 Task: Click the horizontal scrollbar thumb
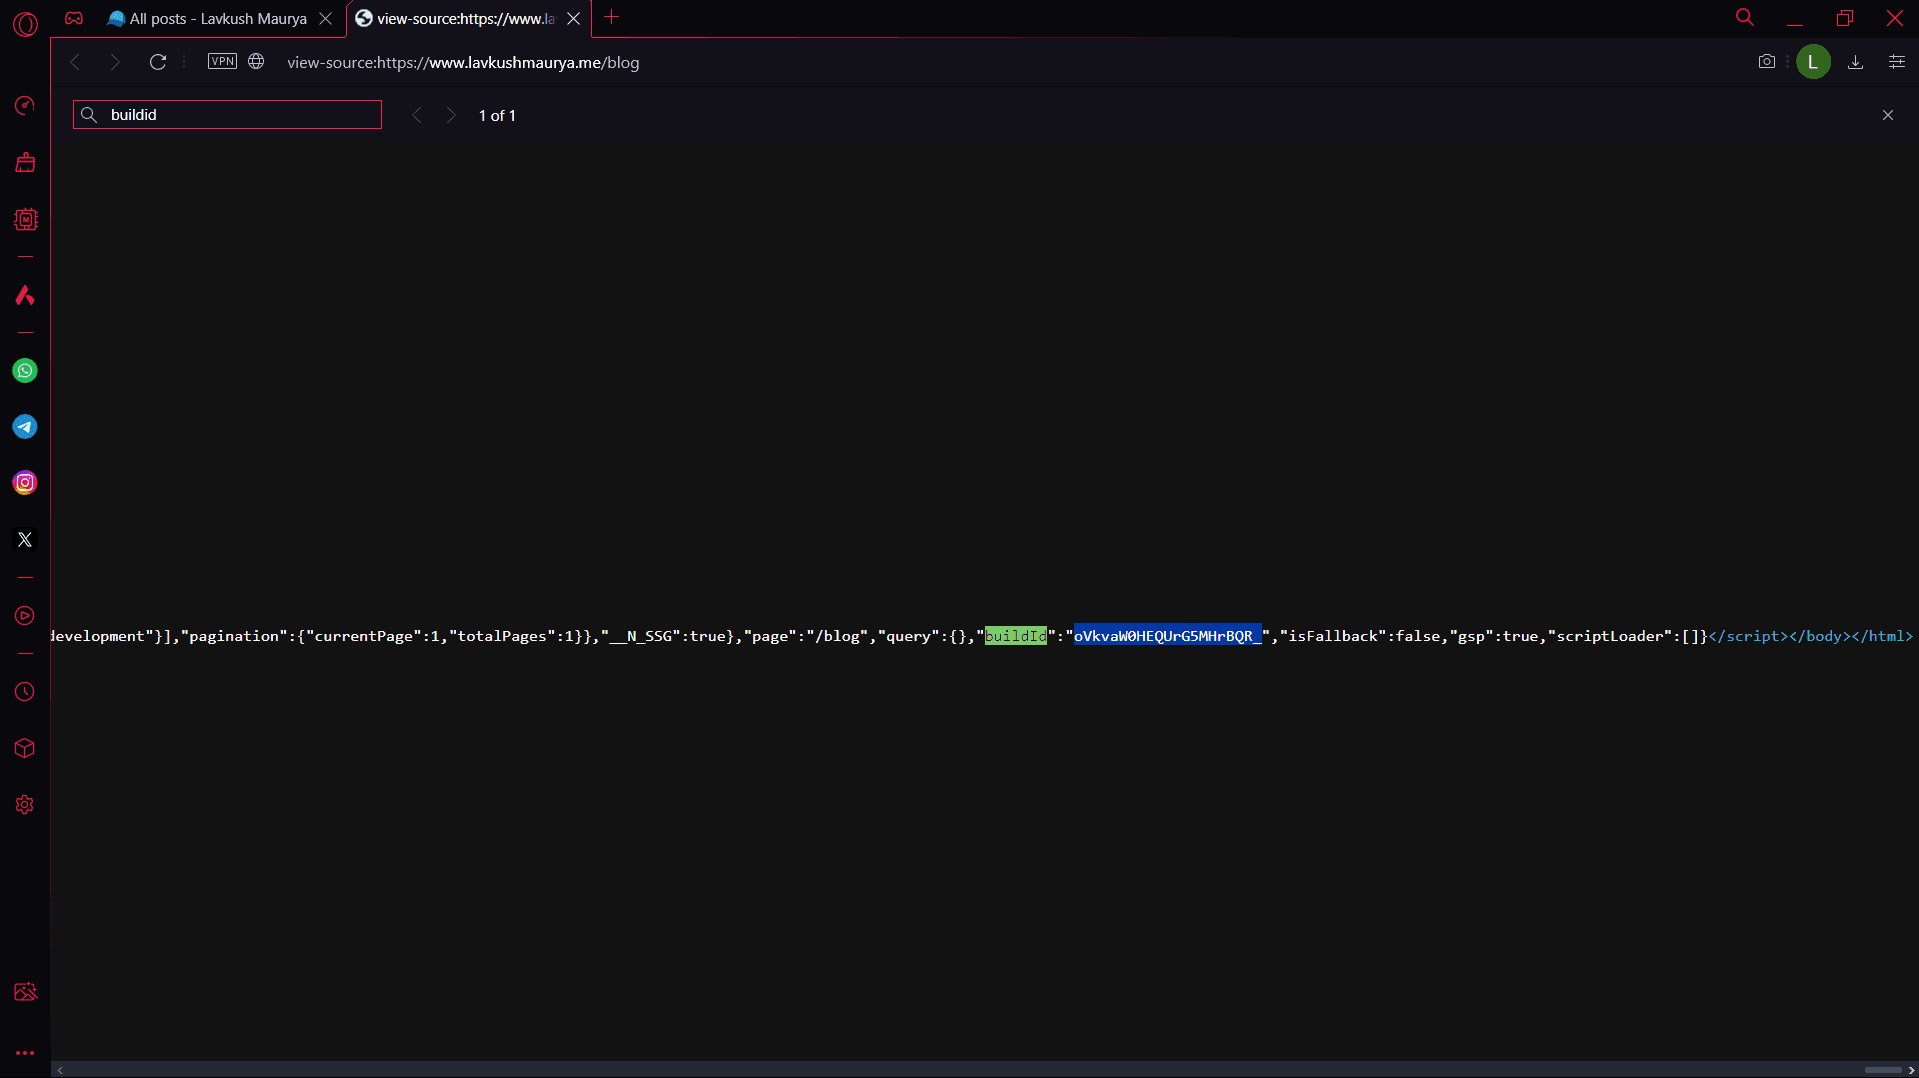pos(1883,1070)
